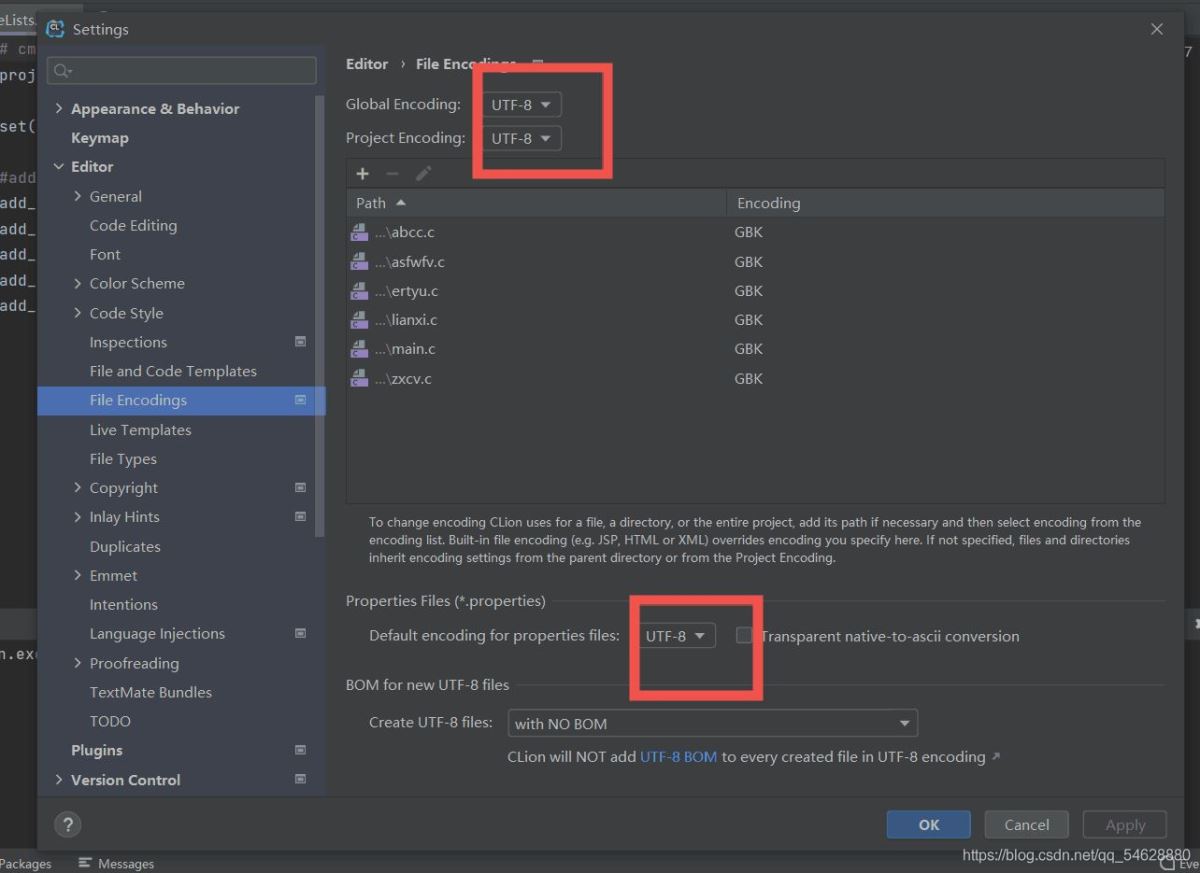The image size is (1200, 873).
Task: Expand the General node
Action: tap(78, 196)
